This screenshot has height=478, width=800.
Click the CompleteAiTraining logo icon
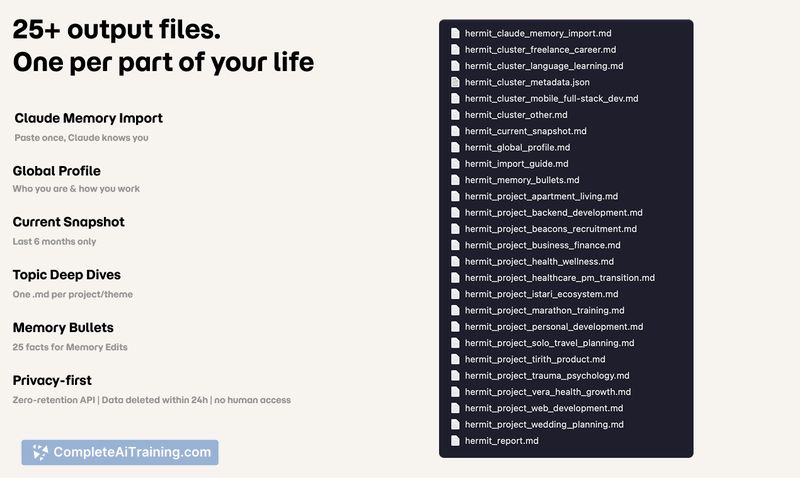[39, 452]
